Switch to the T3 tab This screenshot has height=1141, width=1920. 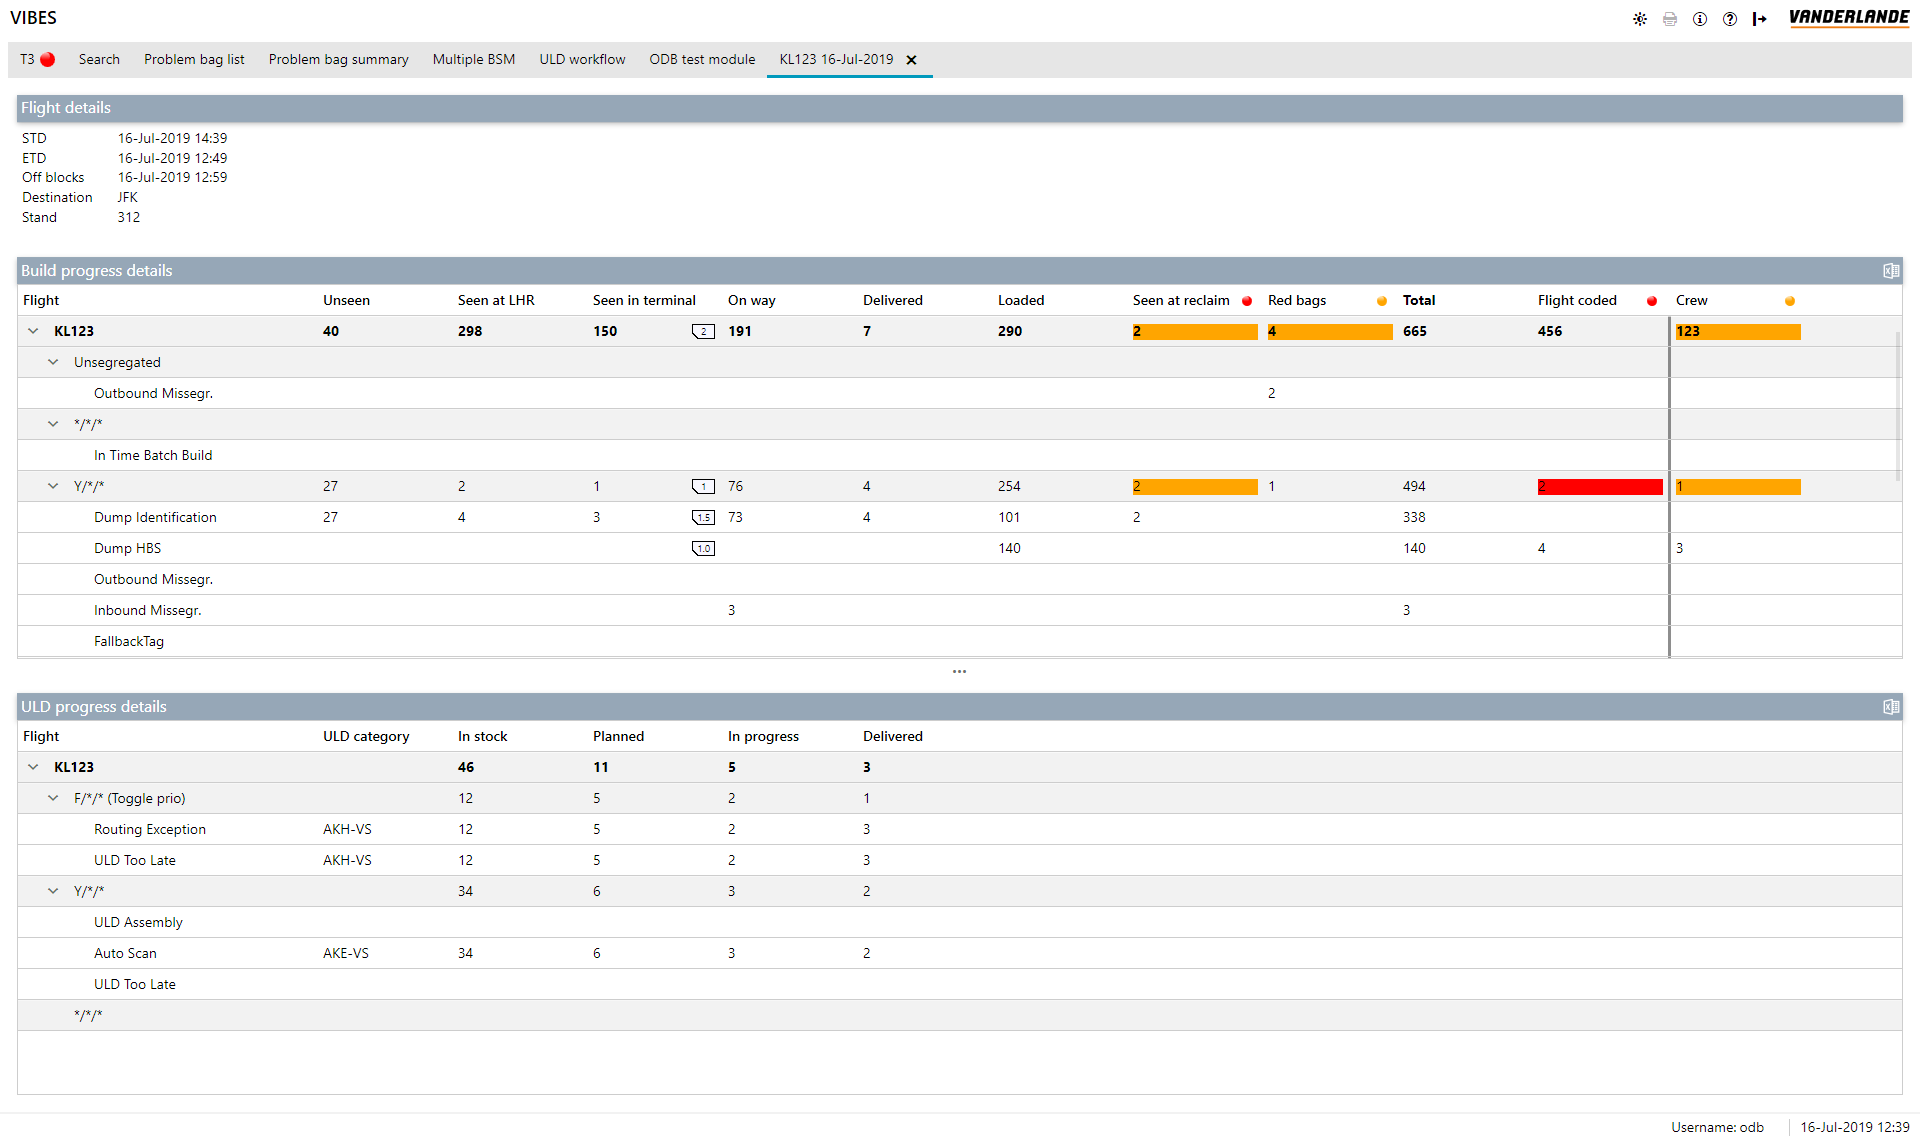(37, 60)
